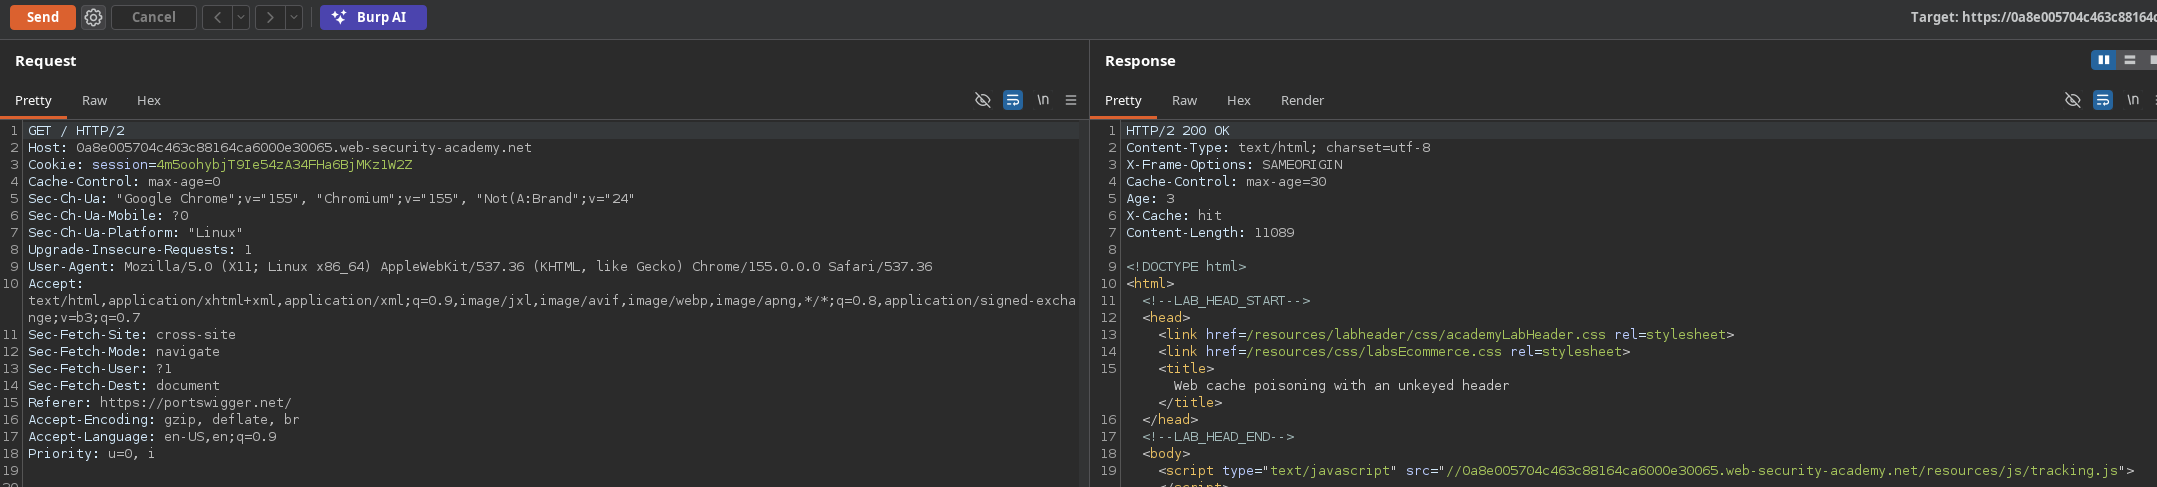
Task: Switch Response view to Raw tab
Action: click(x=1184, y=100)
